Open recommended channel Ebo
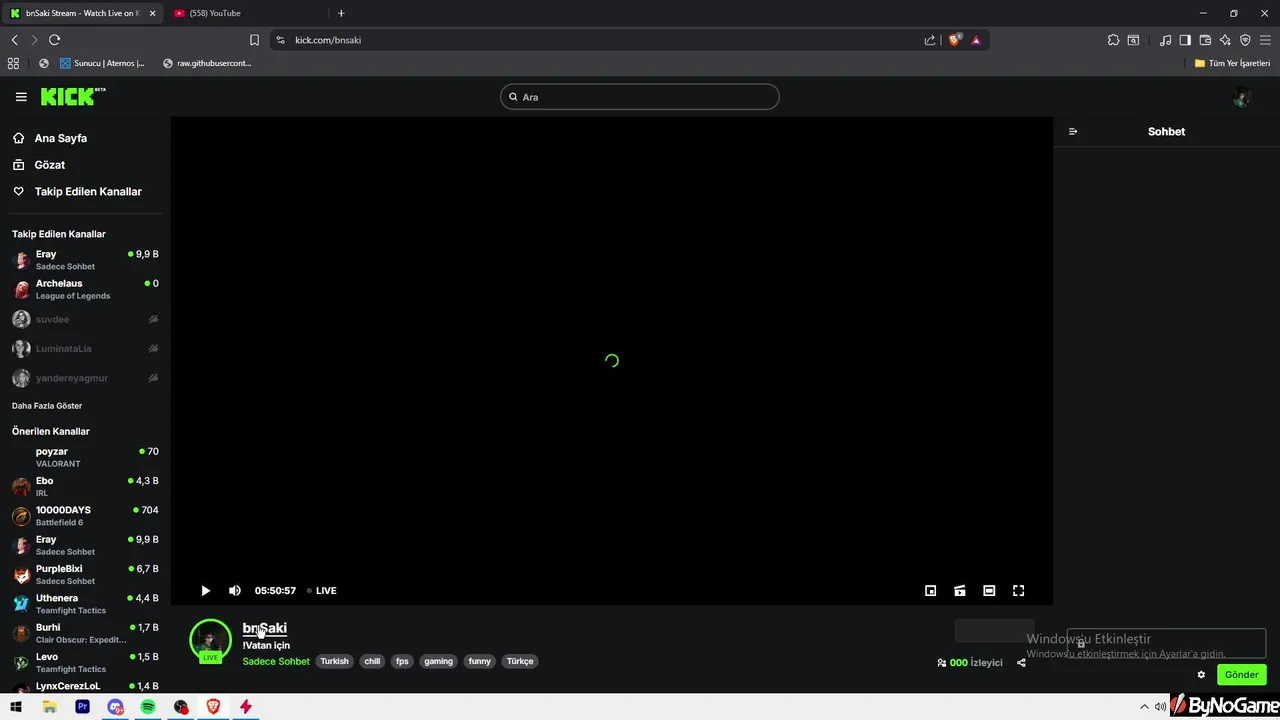This screenshot has height=720, width=1280. pyautogui.click(x=85, y=487)
